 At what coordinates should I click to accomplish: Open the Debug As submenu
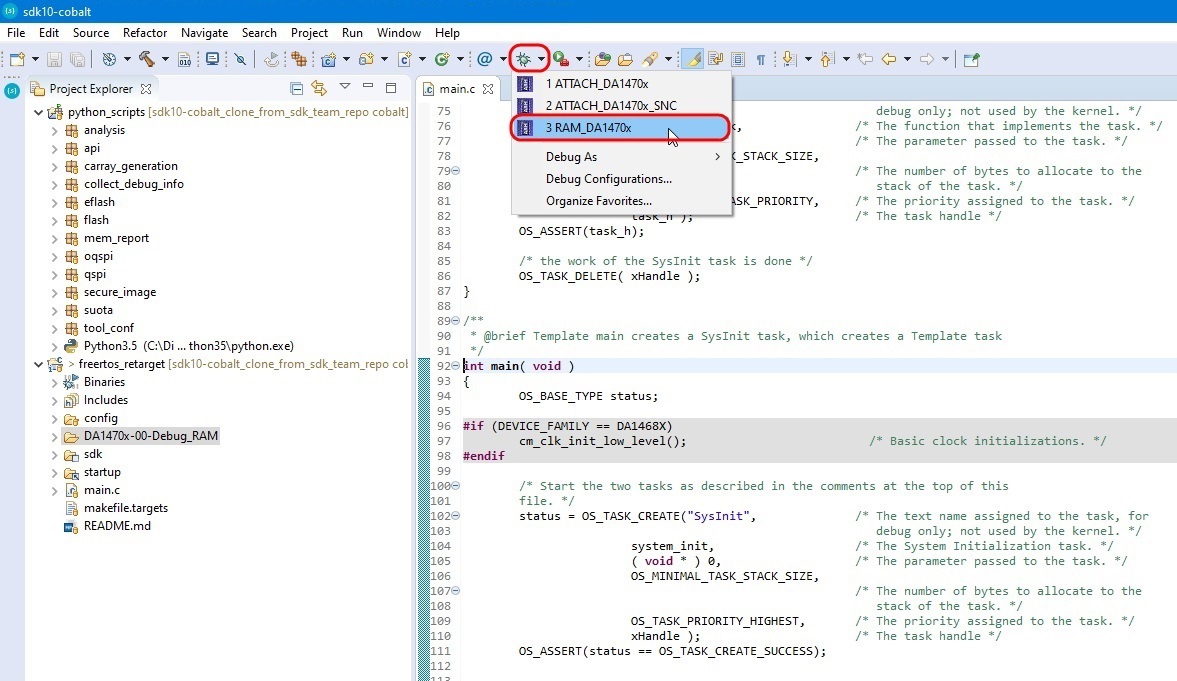pos(622,157)
